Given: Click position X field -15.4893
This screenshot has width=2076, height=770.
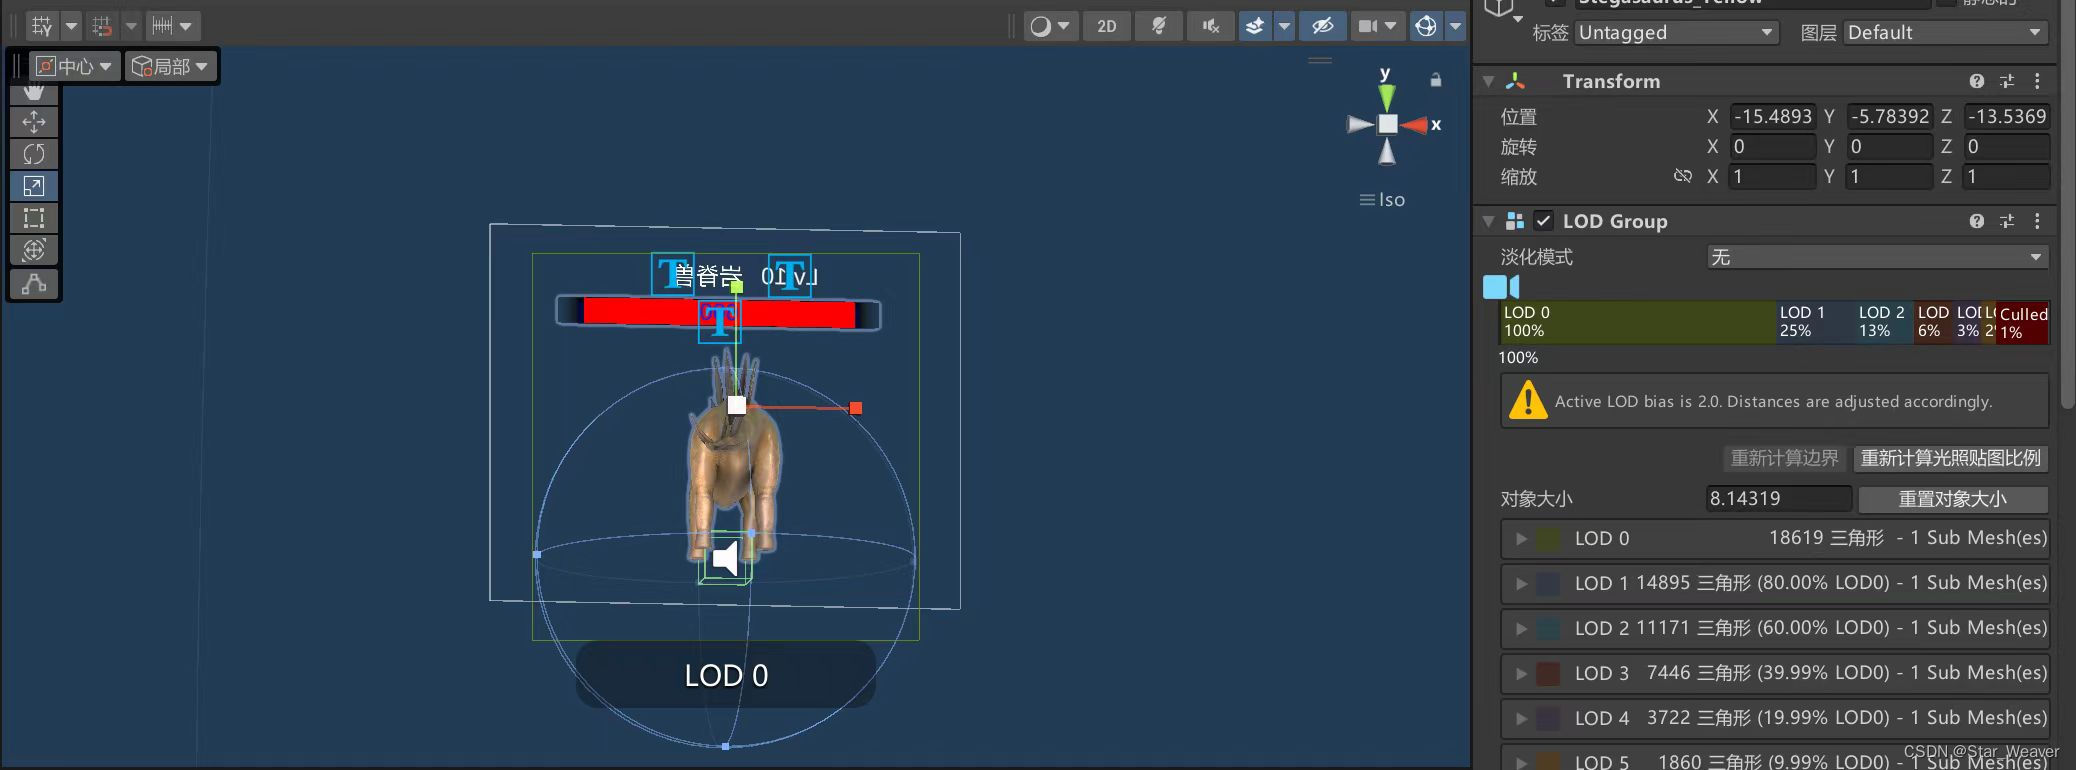Looking at the screenshot, I should pos(1773,116).
